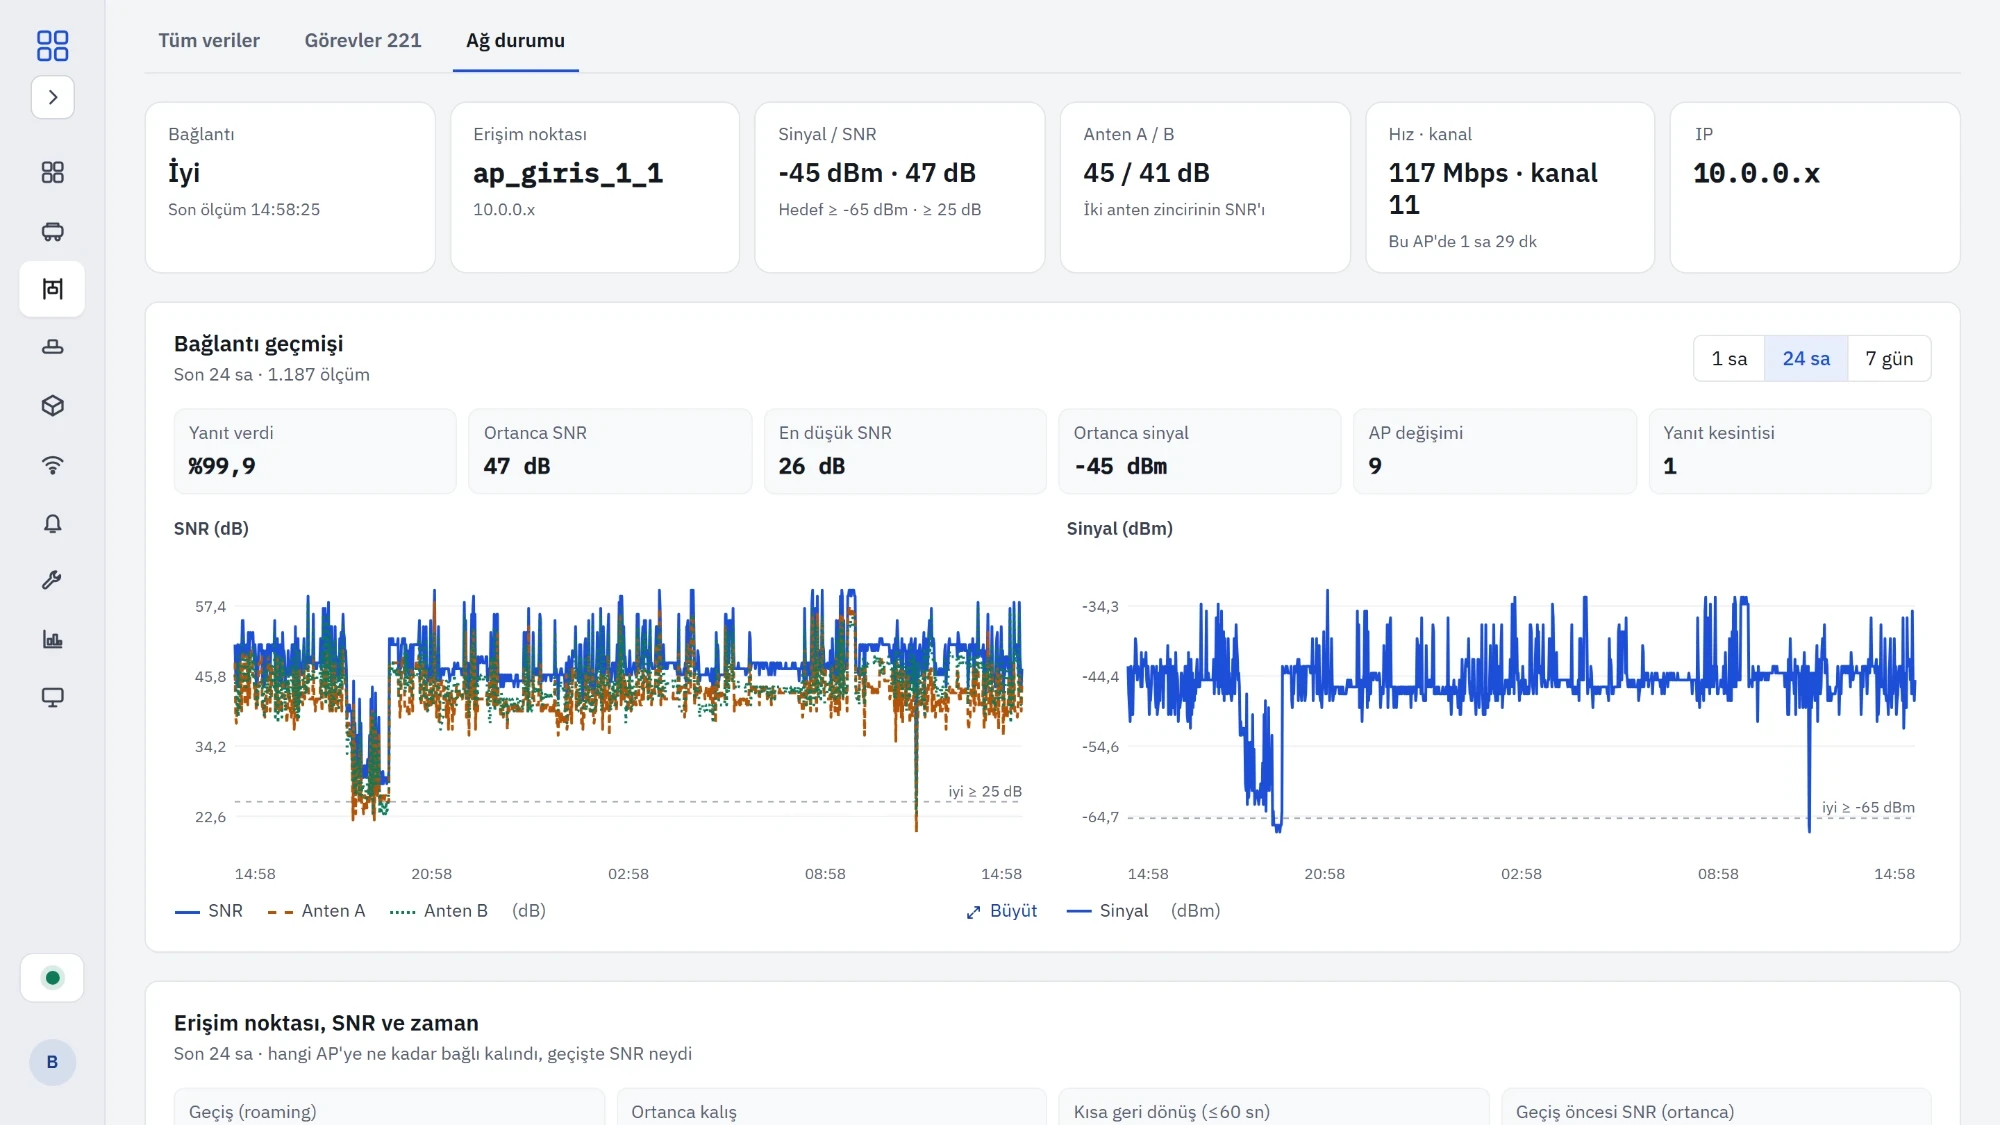Click the app logo grid icon
Screen dimensions: 2000x1125
(52, 45)
